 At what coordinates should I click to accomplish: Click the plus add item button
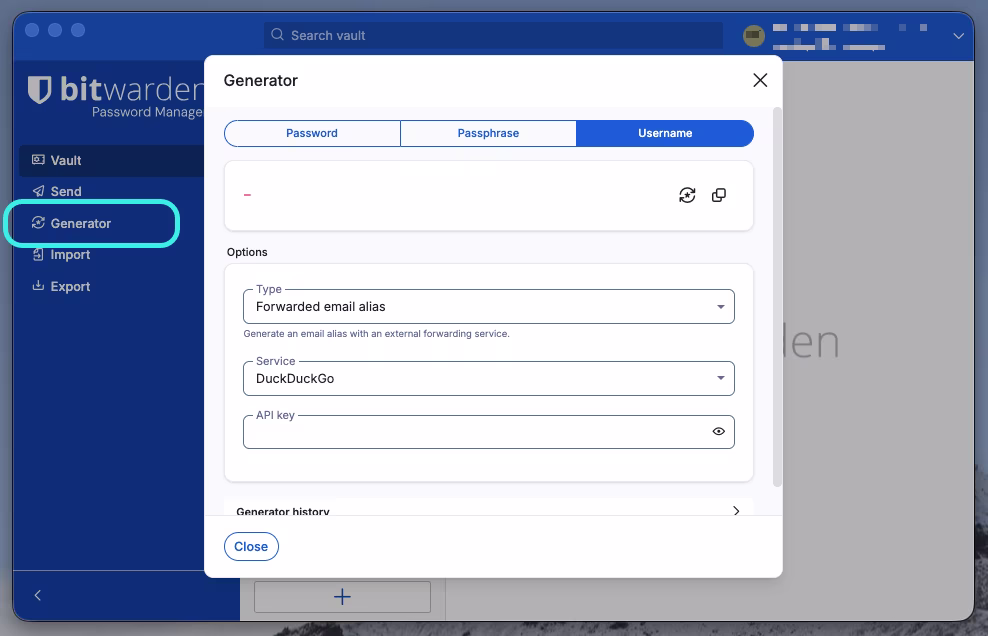[342, 596]
